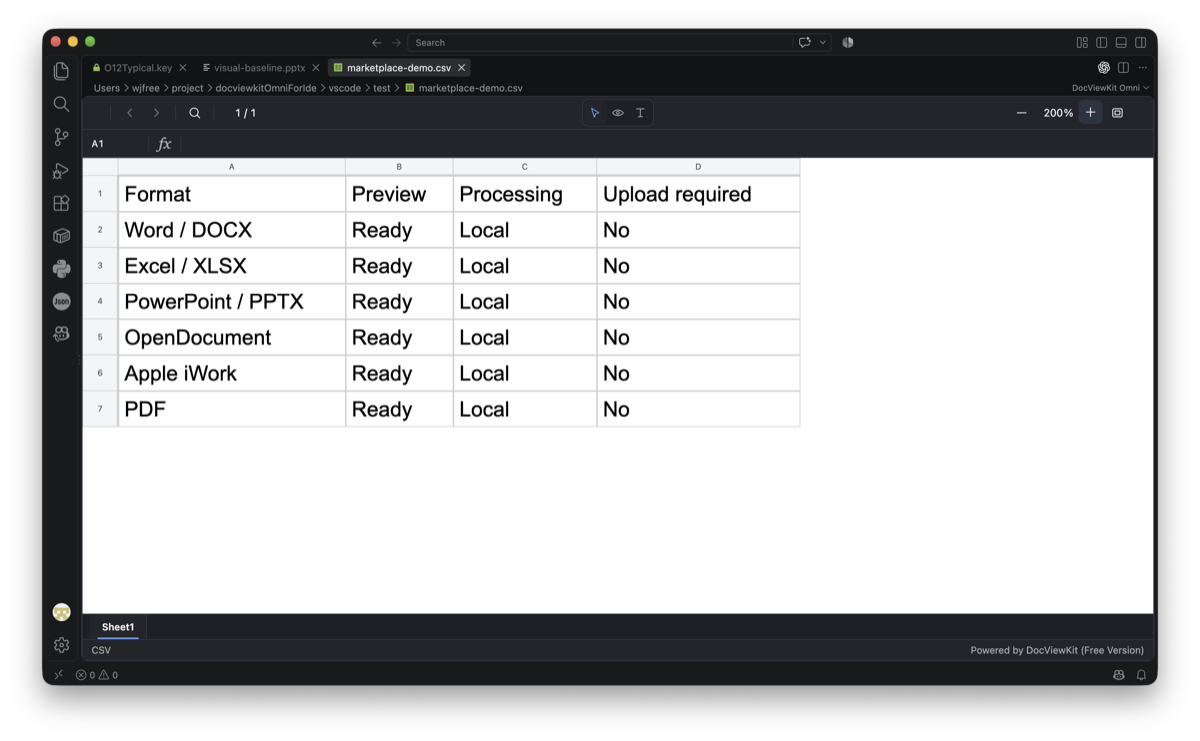Select column A header
The height and width of the screenshot is (741, 1200).
pyautogui.click(x=232, y=167)
